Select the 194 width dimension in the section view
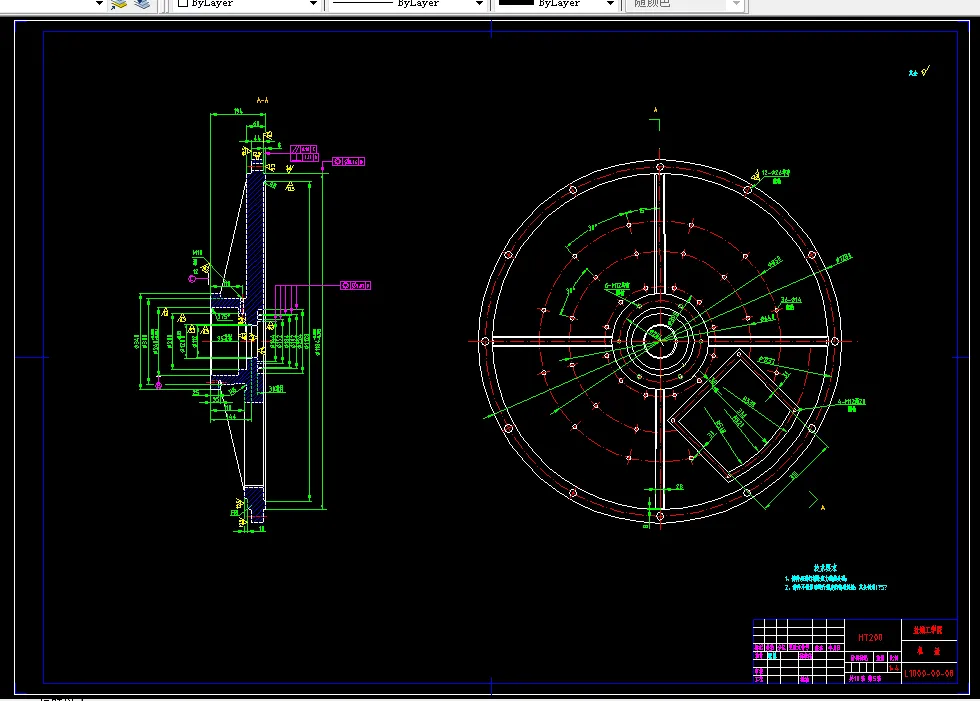The height and width of the screenshot is (701, 980). click(238, 111)
